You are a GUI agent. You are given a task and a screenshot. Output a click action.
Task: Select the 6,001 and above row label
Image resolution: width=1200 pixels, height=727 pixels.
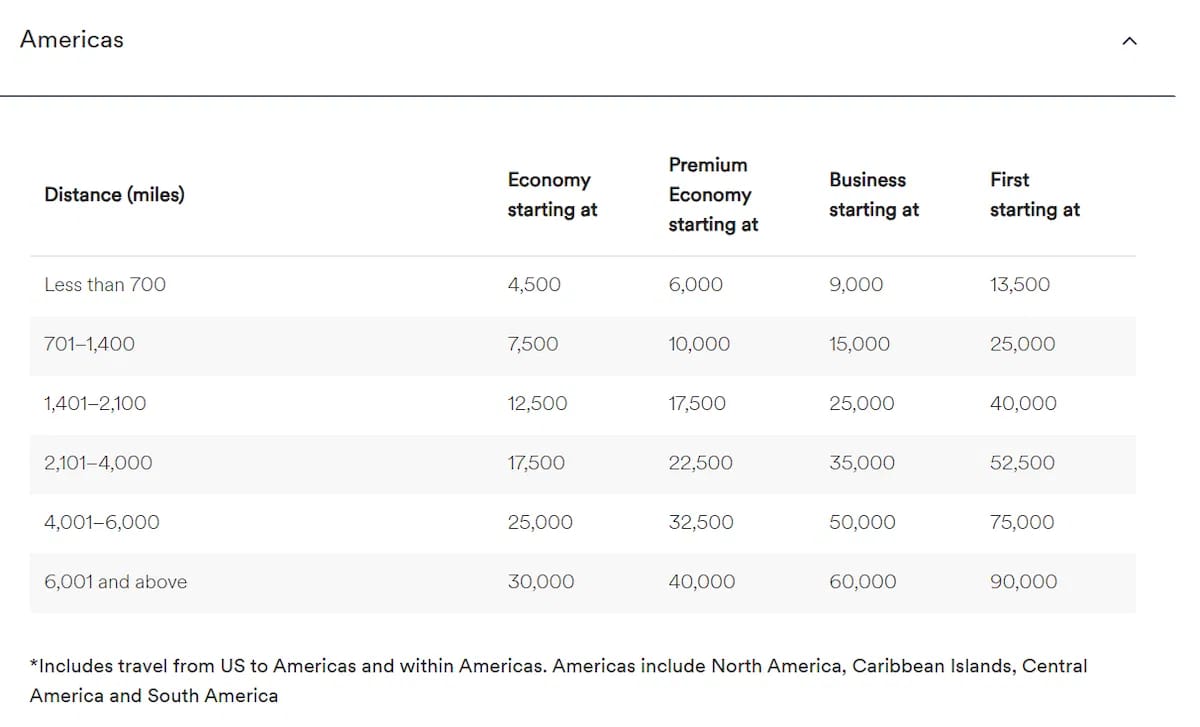(x=115, y=582)
